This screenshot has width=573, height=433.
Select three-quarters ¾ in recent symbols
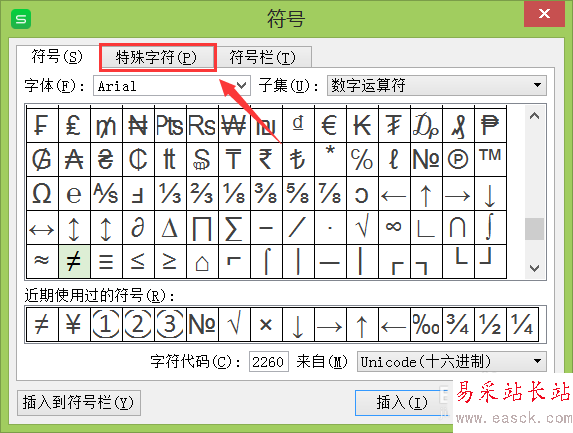pos(458,324)
